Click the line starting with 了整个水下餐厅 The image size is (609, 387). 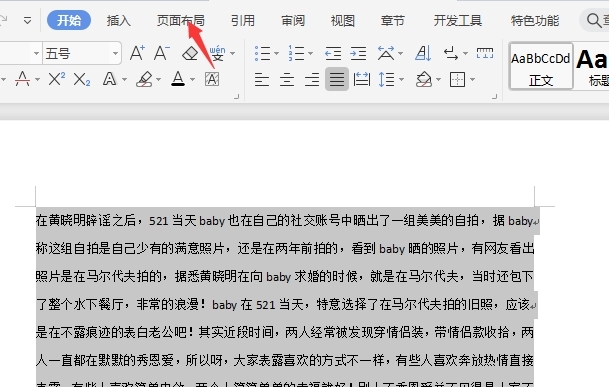coord(287,304)
